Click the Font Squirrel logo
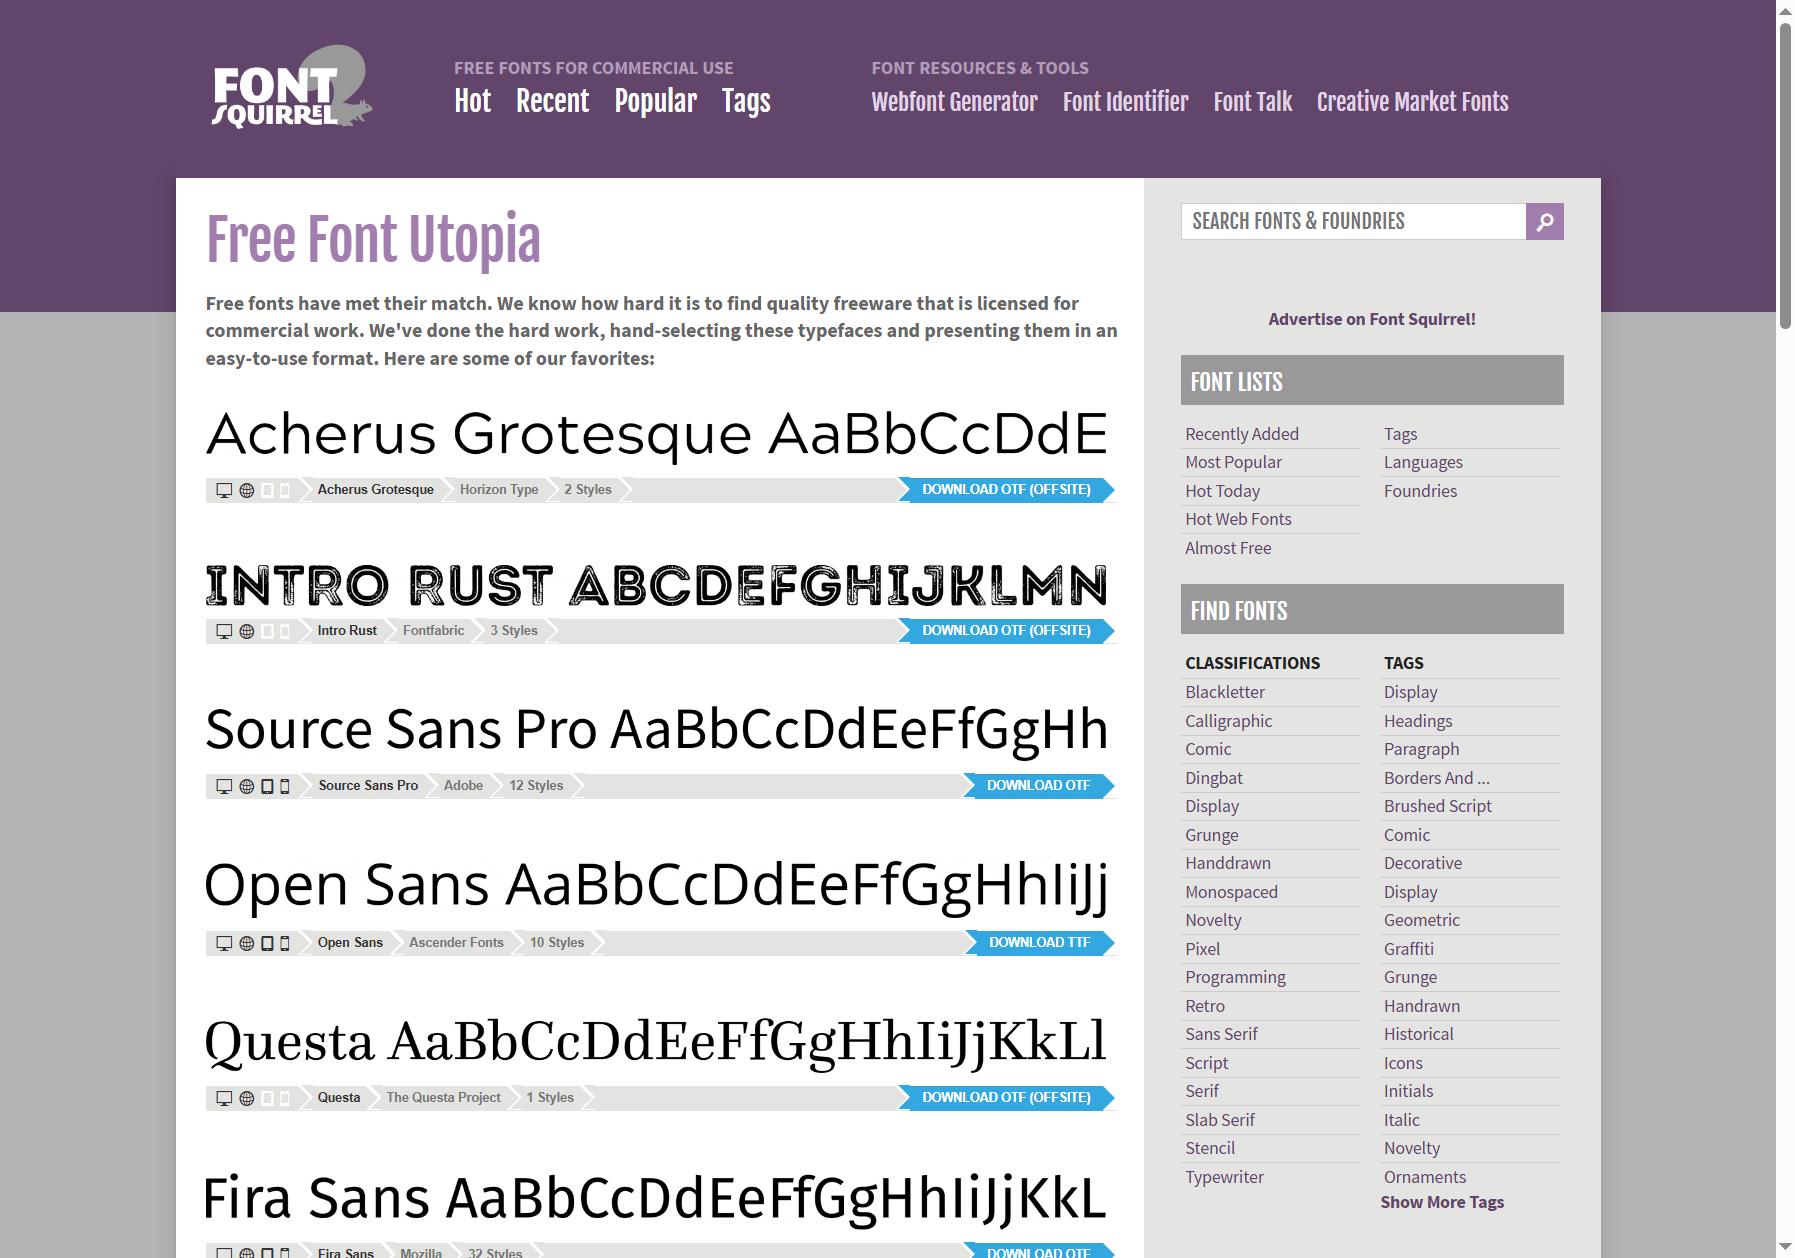The width and height of the screenshot is (1795, 1258). 292,88
